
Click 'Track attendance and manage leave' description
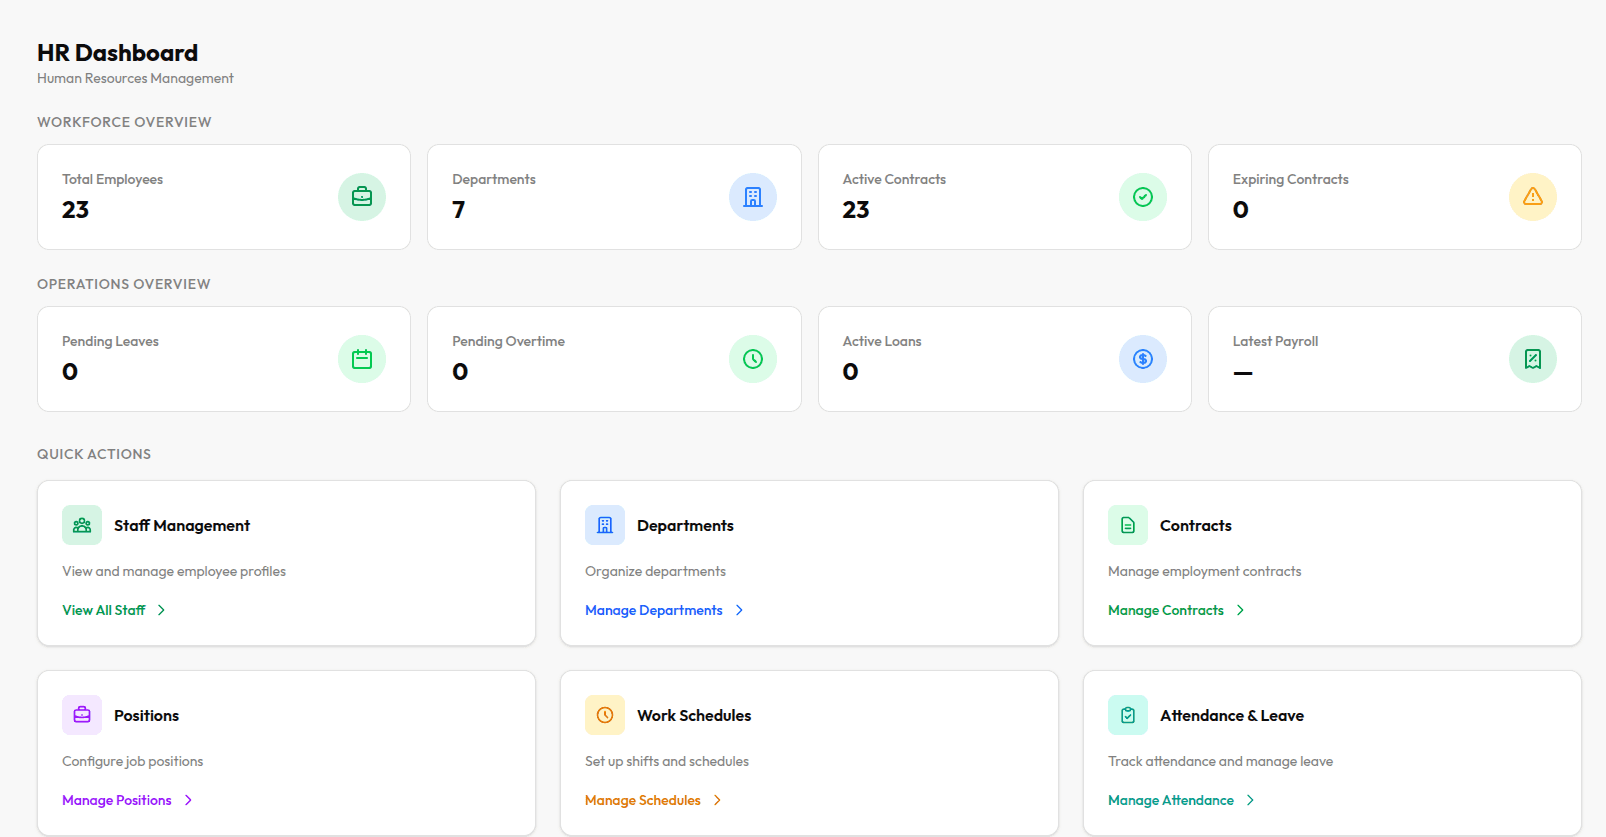coord(1220,761)
